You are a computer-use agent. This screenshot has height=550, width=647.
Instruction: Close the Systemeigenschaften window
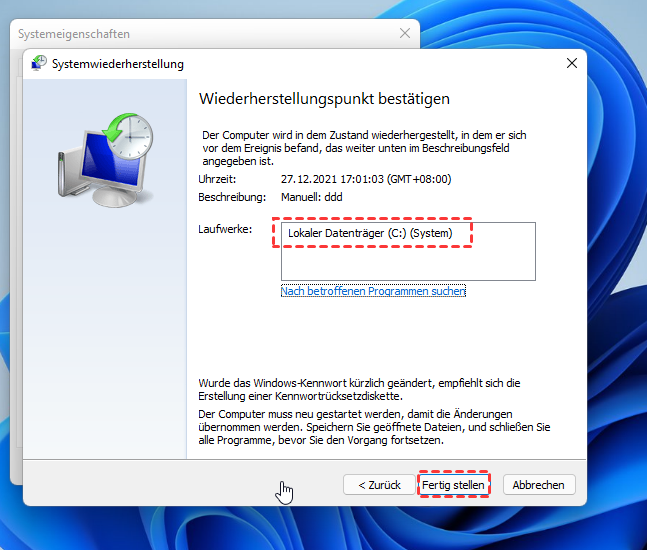click(x=405, y=33)
